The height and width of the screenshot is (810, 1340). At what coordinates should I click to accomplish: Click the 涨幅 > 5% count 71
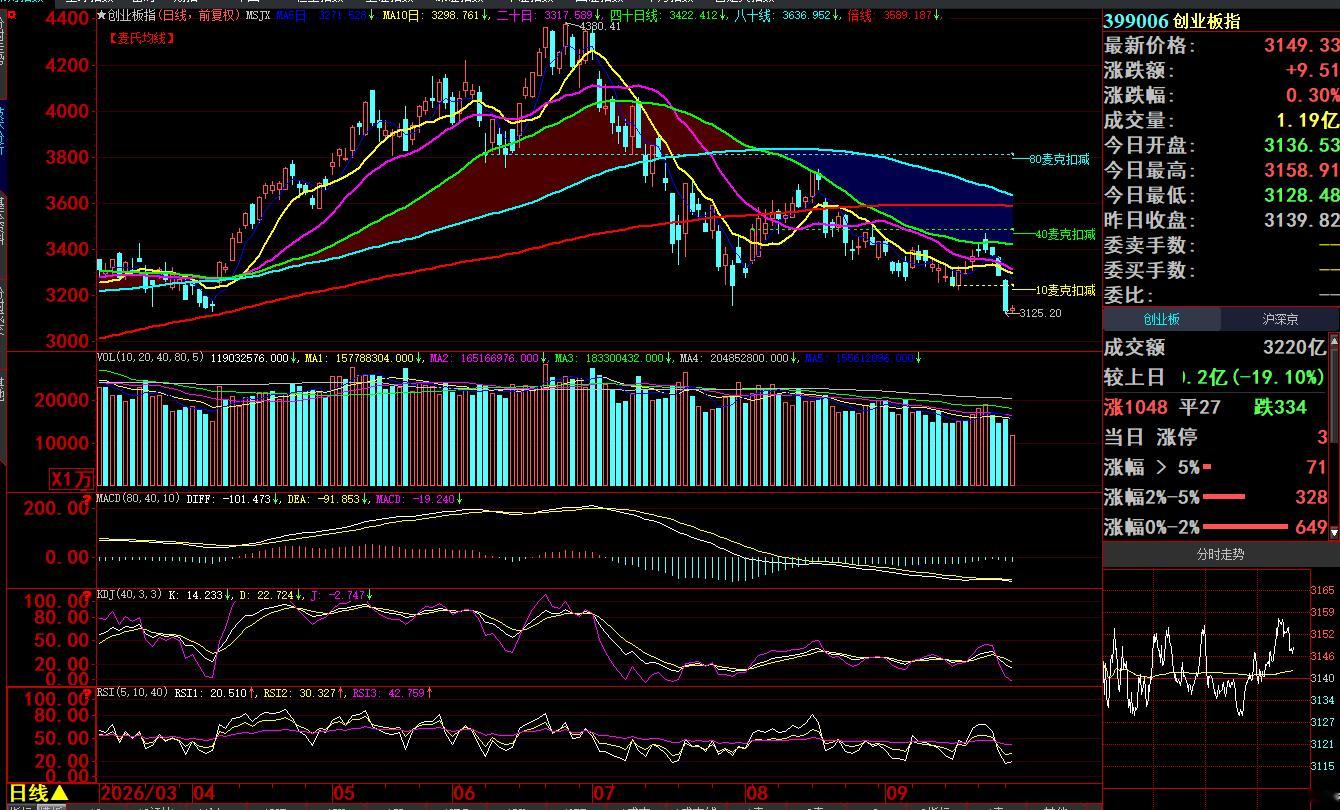[x=1316, y=467]
